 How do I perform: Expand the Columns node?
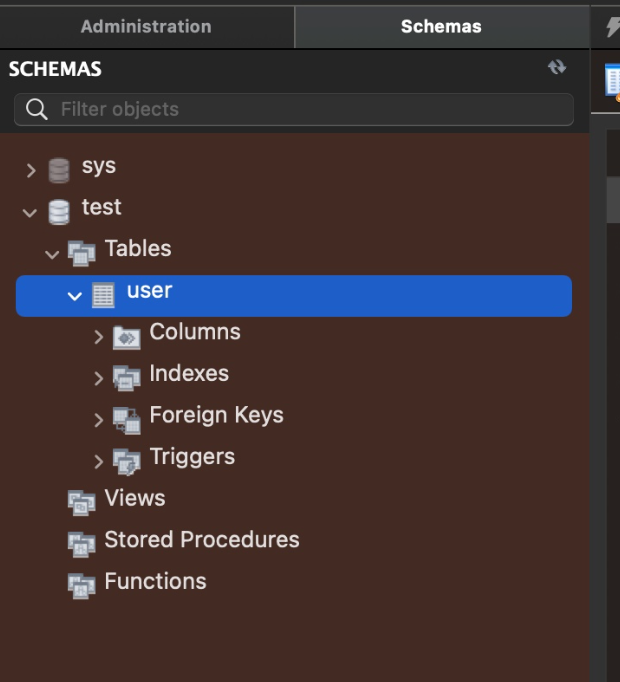click(98, 337)
